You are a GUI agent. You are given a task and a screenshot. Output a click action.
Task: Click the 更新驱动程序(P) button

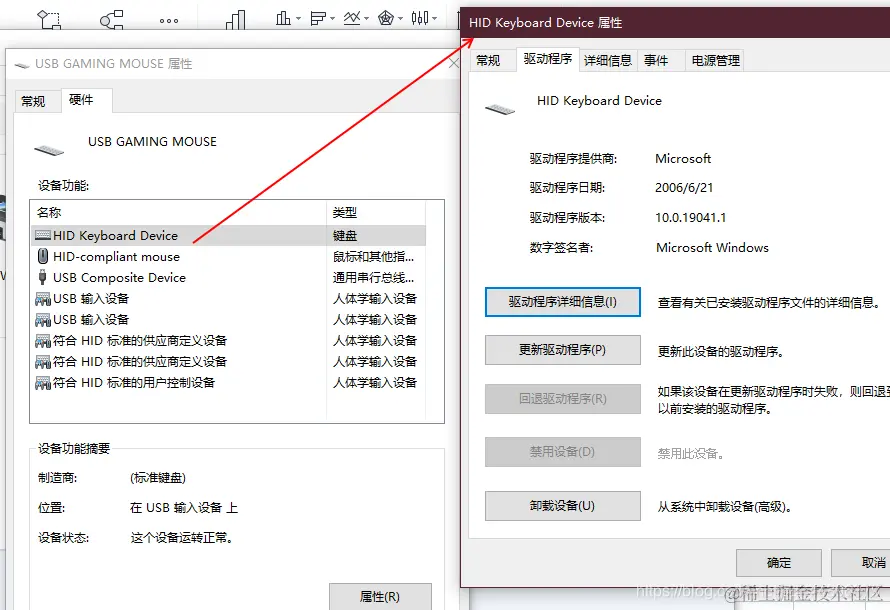tap(562, 350)
